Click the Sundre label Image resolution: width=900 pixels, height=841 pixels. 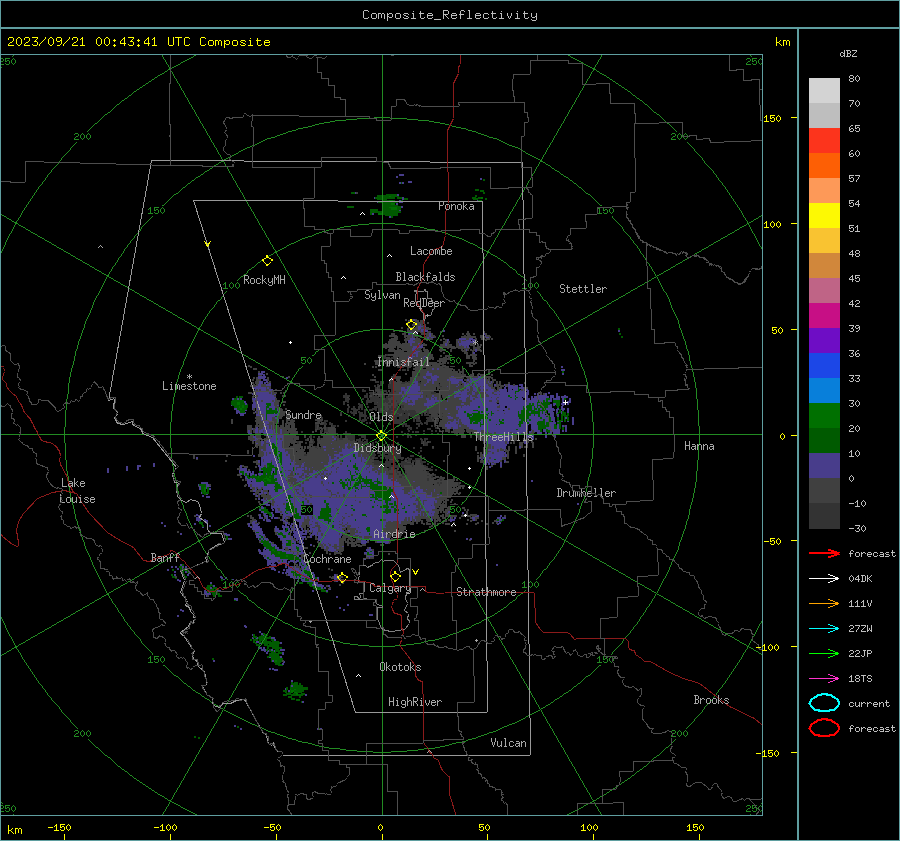pyautogui.click(x=303, y=415)
